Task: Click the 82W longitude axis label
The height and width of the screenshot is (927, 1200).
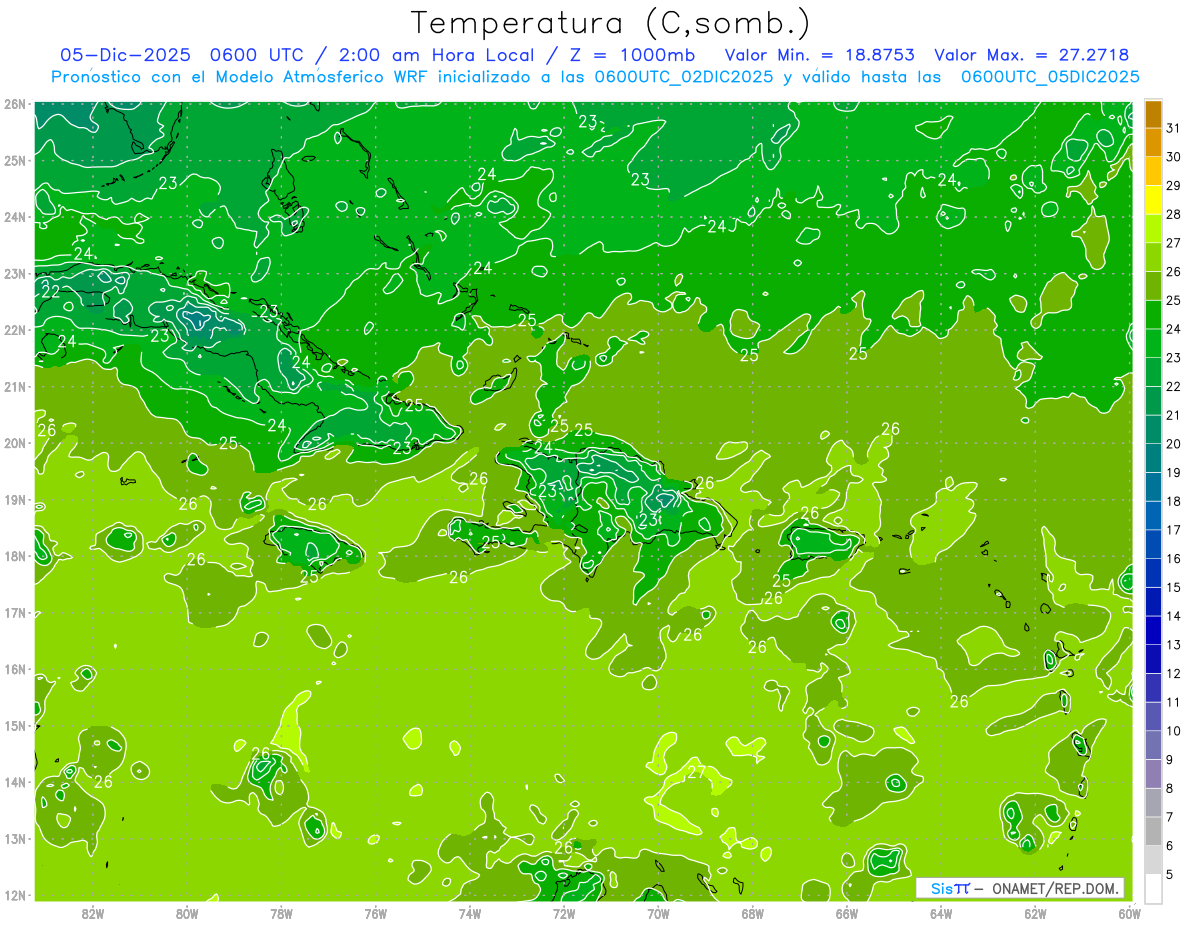Action: (x=93, y=913)
